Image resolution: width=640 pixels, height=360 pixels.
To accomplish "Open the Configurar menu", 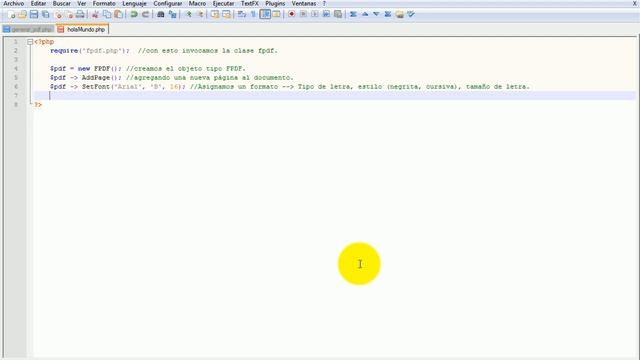I will click(168, 4).
